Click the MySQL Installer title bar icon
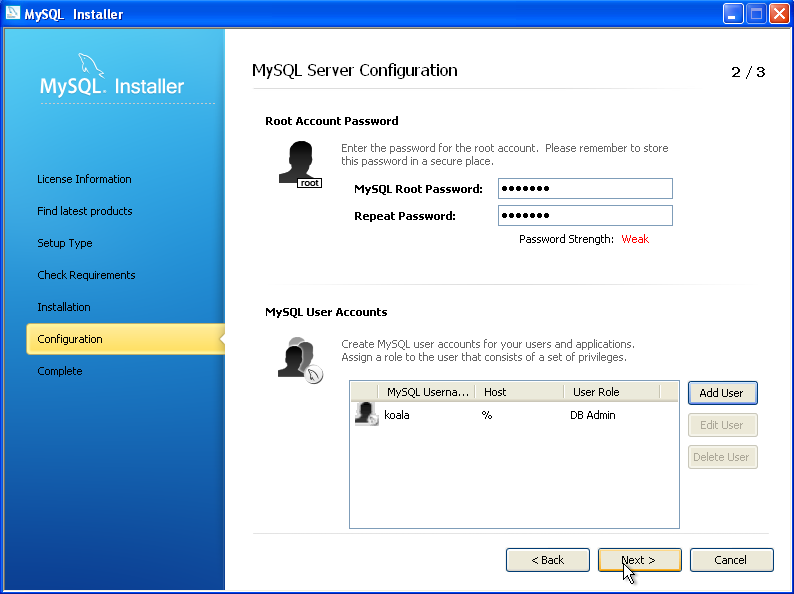This screenshot has width=794, height=594. [12, 14]
